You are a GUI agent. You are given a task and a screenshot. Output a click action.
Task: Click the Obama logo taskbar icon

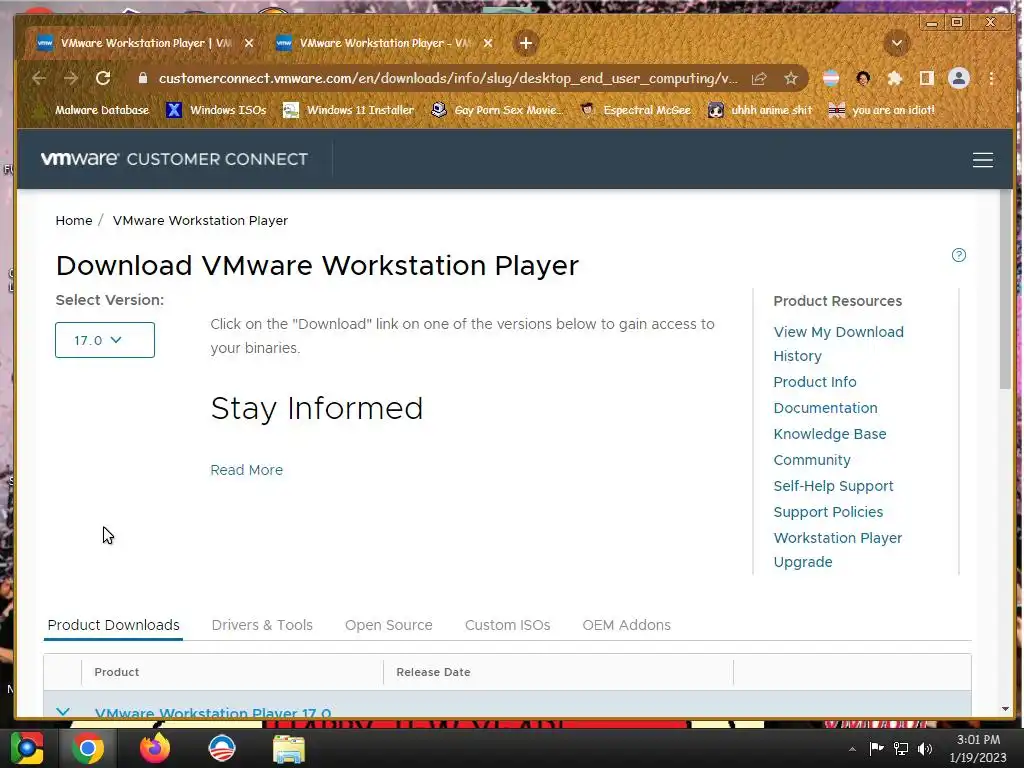[221, 748]
